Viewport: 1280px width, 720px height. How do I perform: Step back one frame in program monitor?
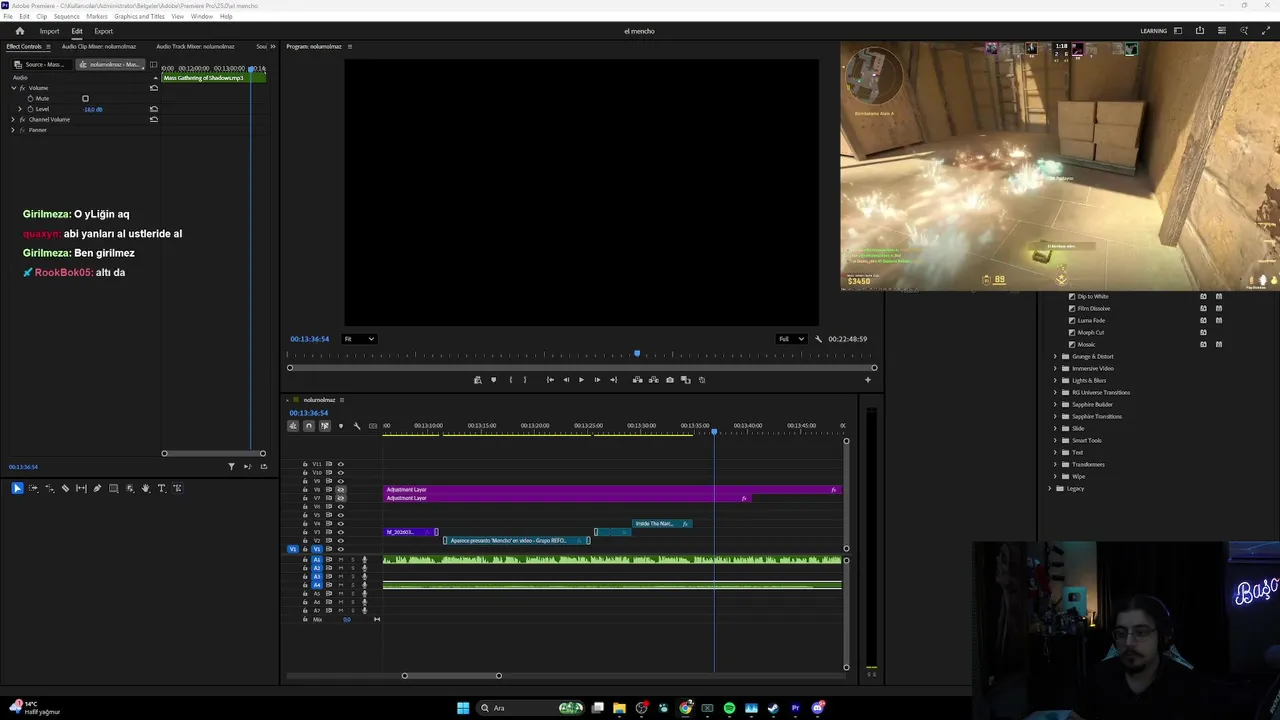[565, 380]
